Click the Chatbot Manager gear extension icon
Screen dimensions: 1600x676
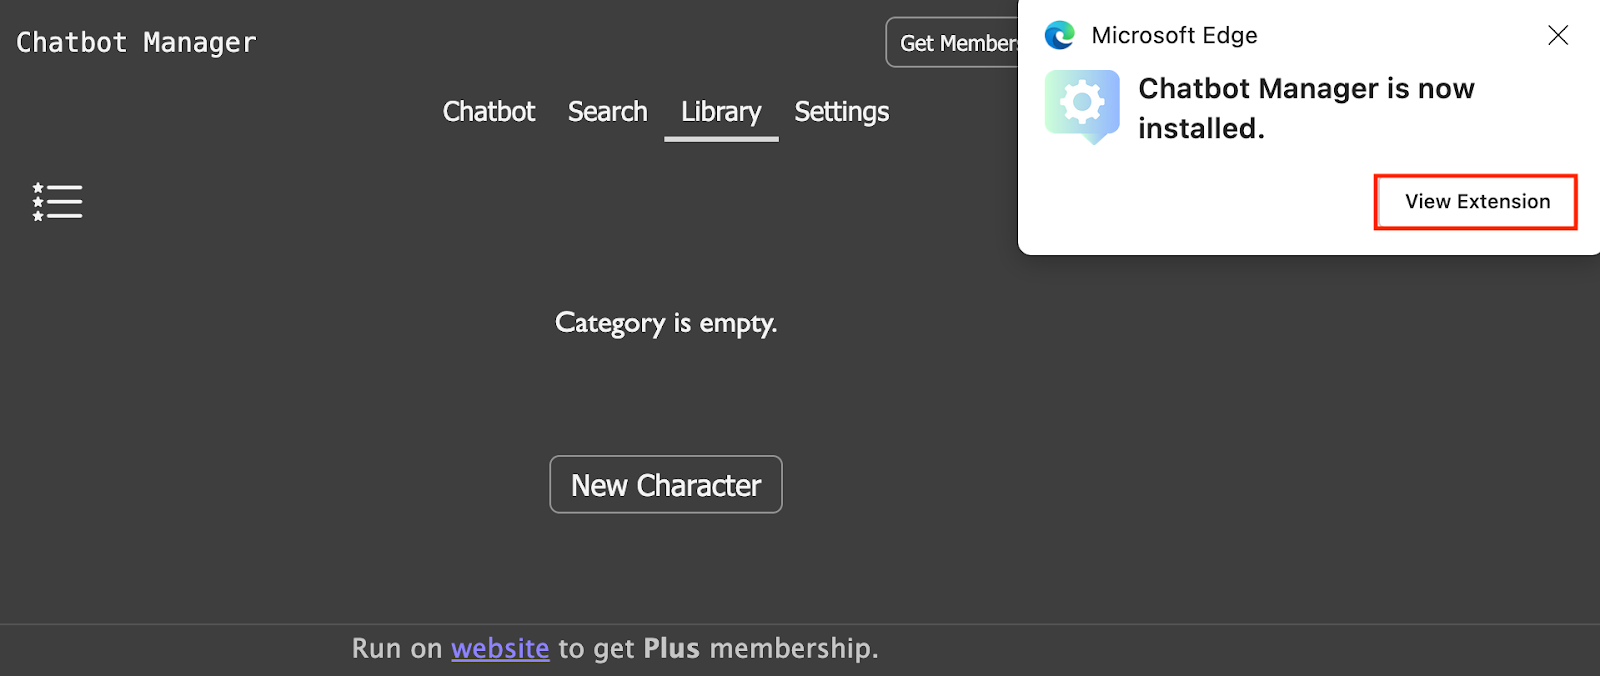point(1082,106)
